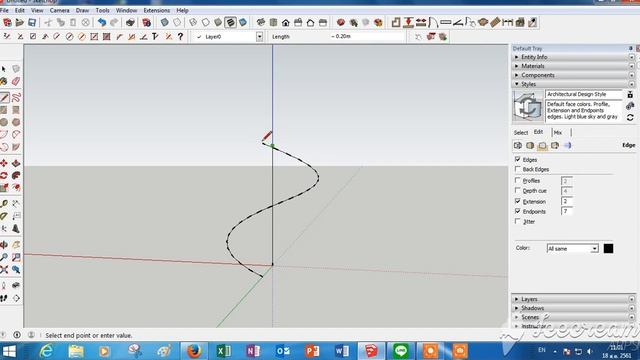The image size is (640, 360).
Task: Click the style preview thumbnail
Action: point(528,107)
